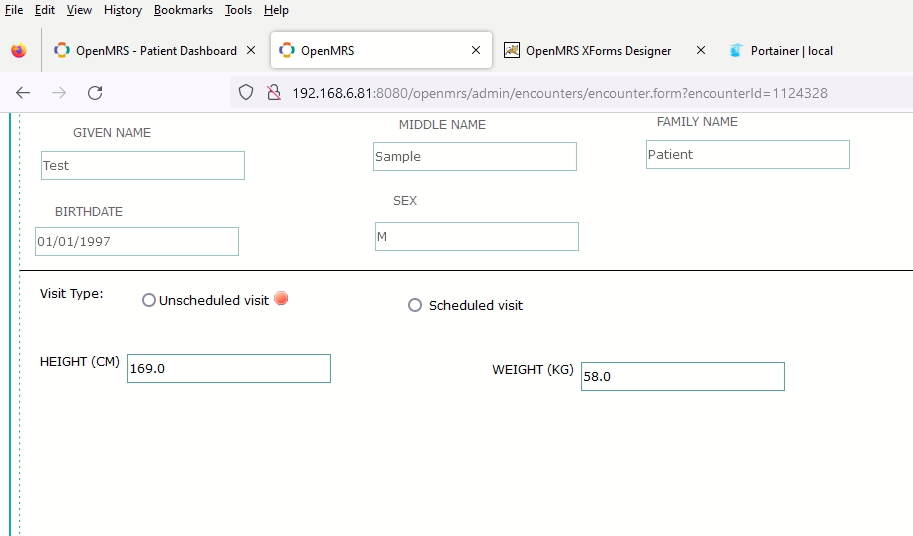
Task: Click the Visit Type: label
Action: (x=72, y=293)
